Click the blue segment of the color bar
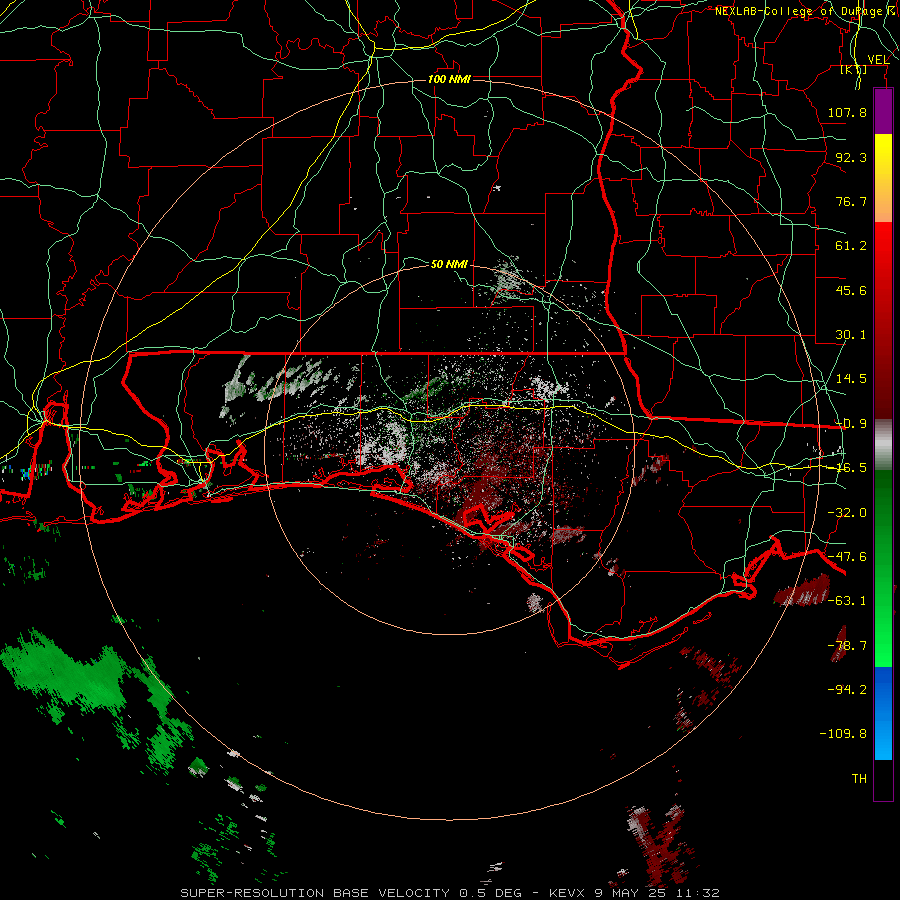Screen dimensions: 900x900 [x=883, y=713]
